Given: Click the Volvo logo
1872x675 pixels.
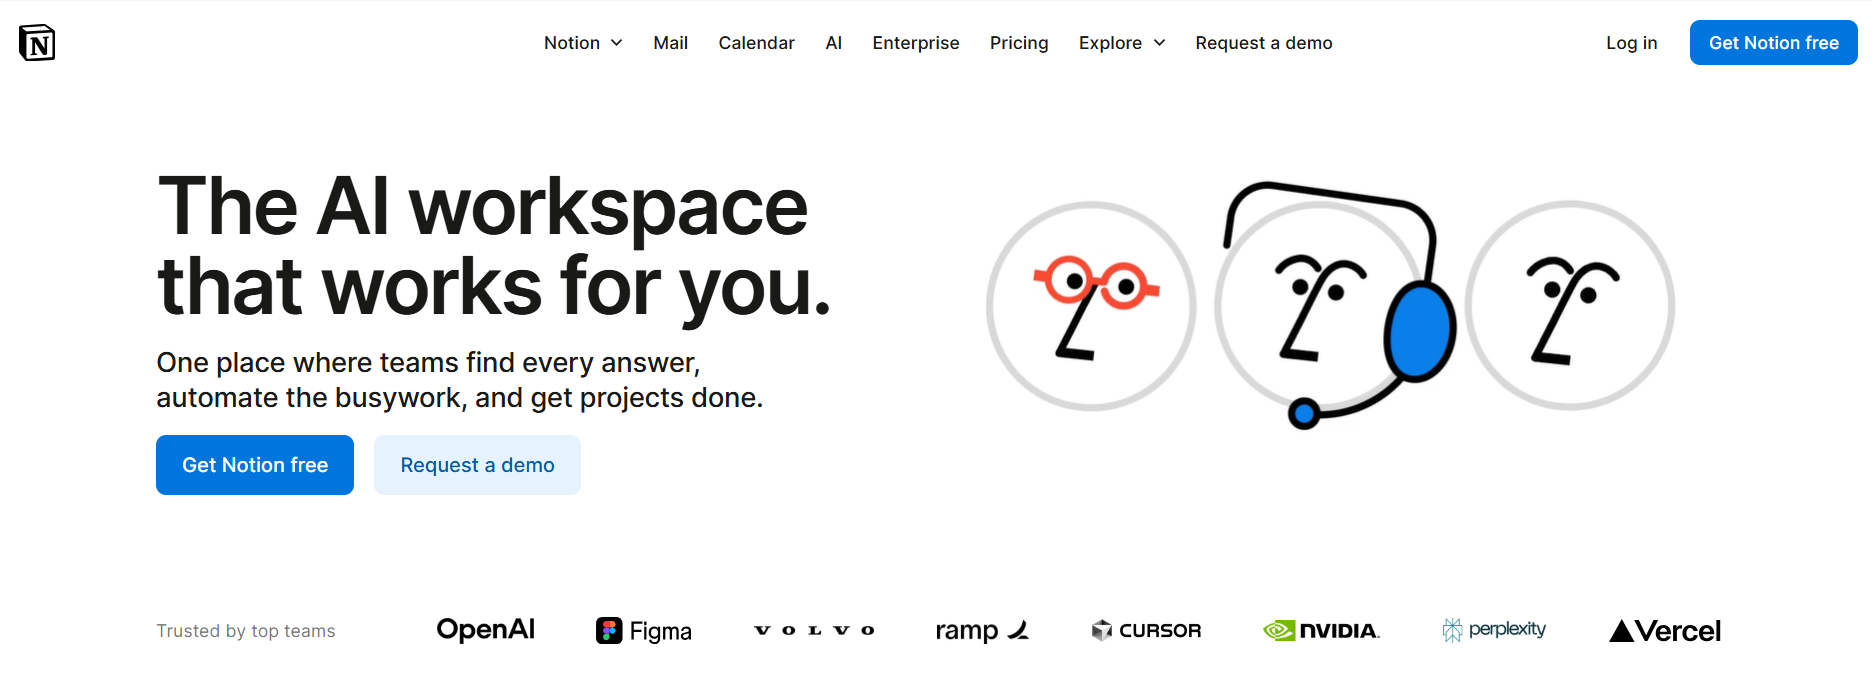Looking at the screenshot, I should tap(814, 630).
